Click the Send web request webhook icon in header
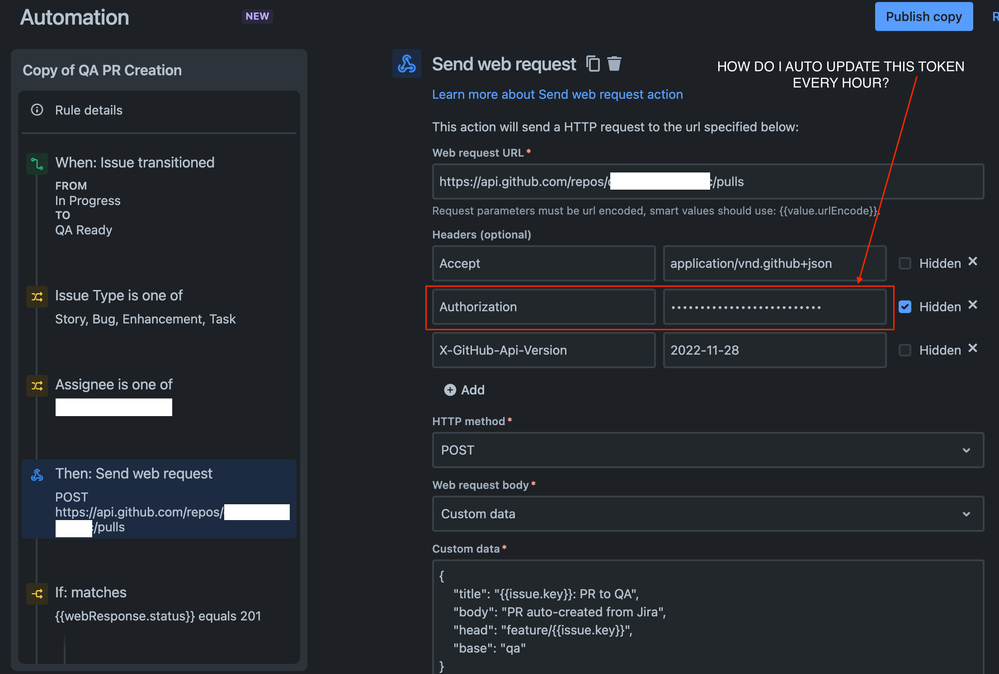 (406, 64)
